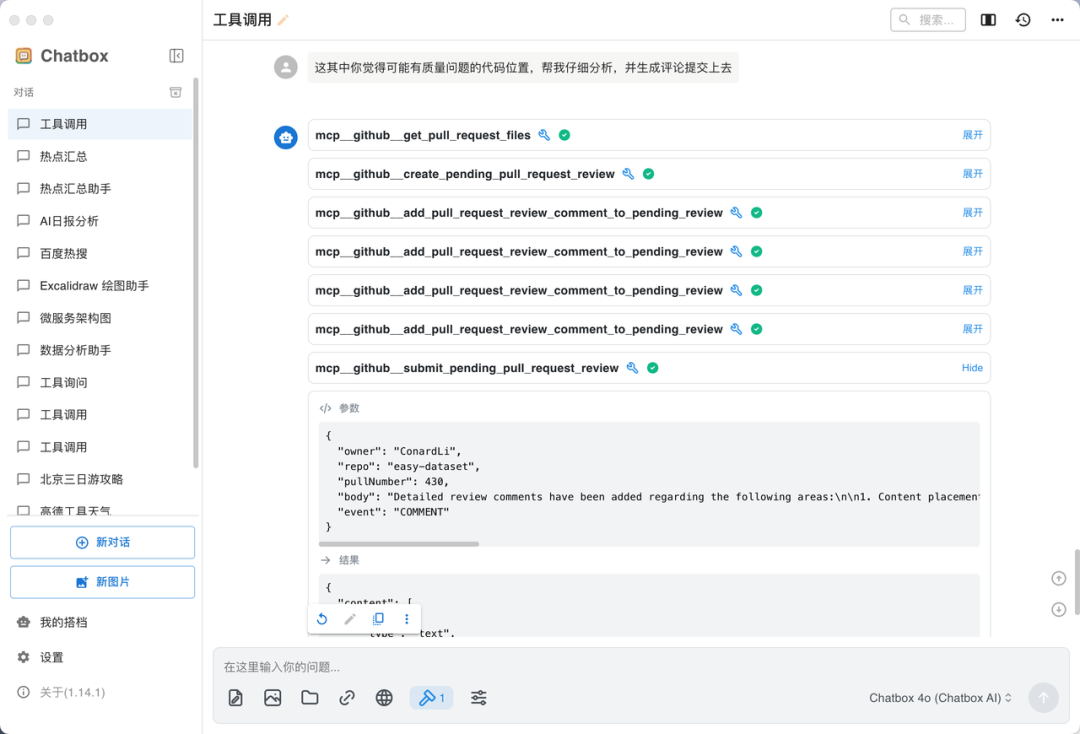Screen dimensions: 1080x734
Task: Select the Excalidraw 绘图助手 conversation
Action: (x=94, y=286)
